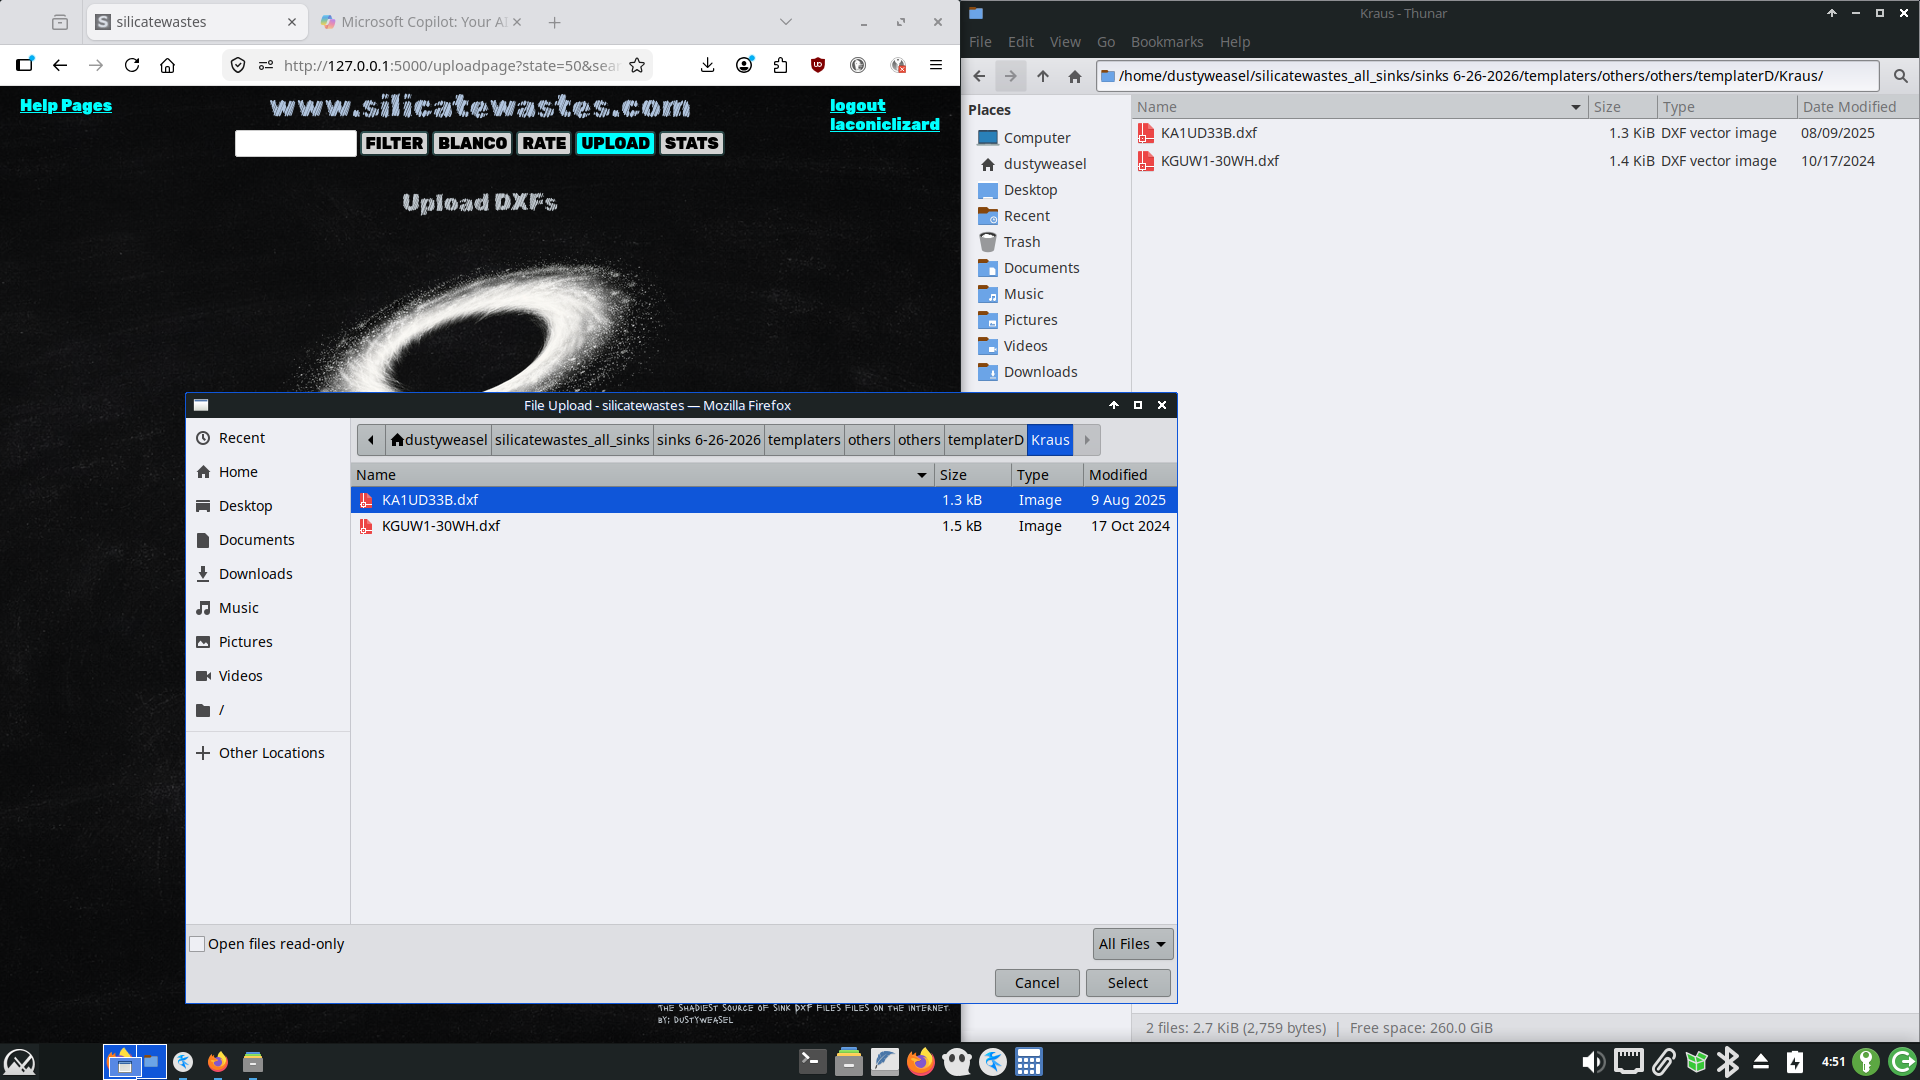Click Cancel button in file dialog
Image resolution: width=1920 pixels, height=1080 pixels.
pos(1037,983)
